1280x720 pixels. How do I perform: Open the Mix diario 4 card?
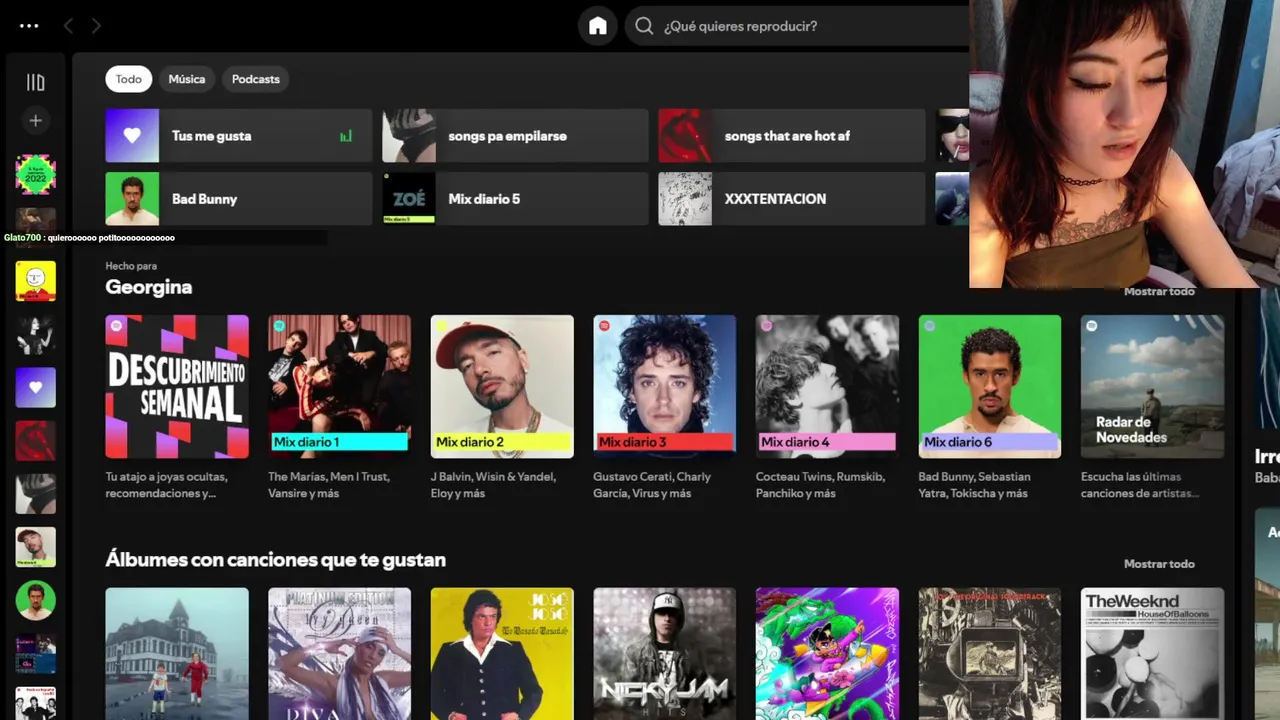827,387
